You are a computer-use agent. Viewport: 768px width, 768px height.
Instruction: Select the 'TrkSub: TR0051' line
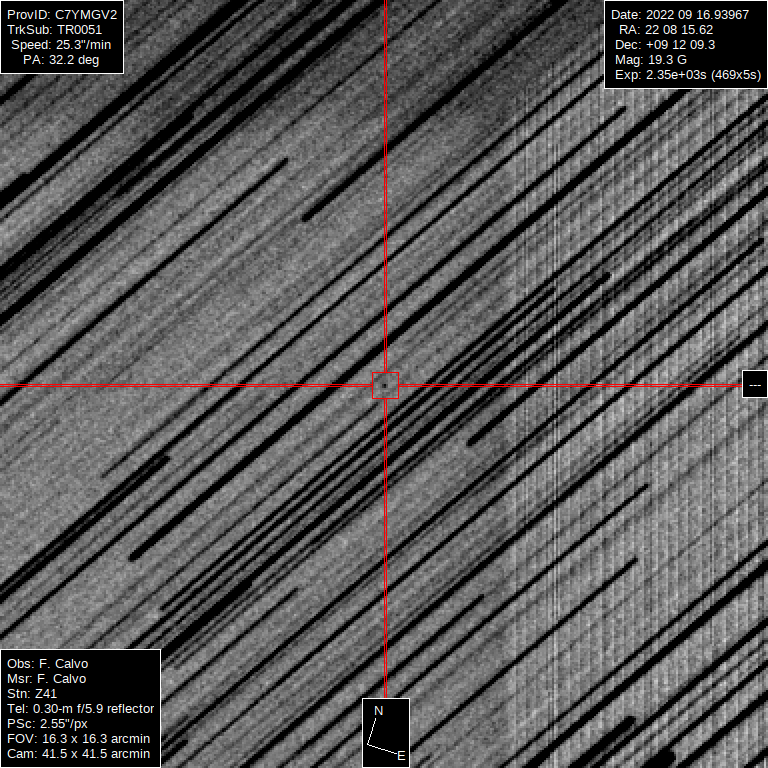coord(54,30)
